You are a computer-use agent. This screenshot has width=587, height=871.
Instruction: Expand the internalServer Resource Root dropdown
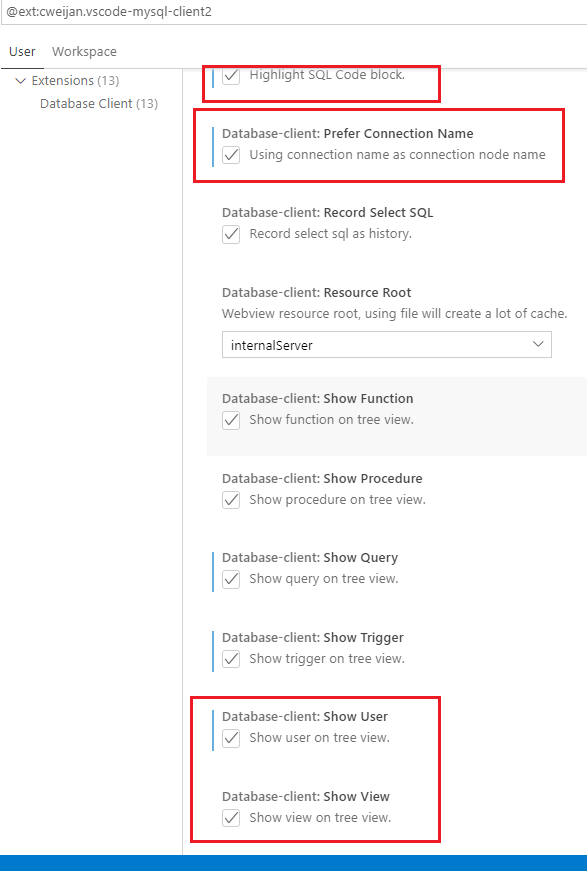[386, 344]
